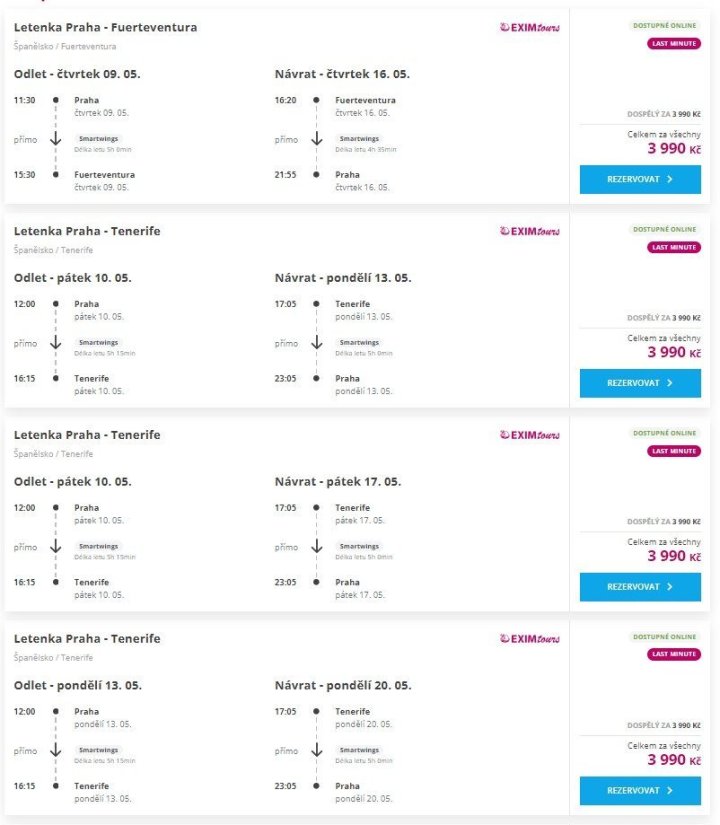Click Rezervovat for Praha - Fuerteventura flight

click(640, 179)
